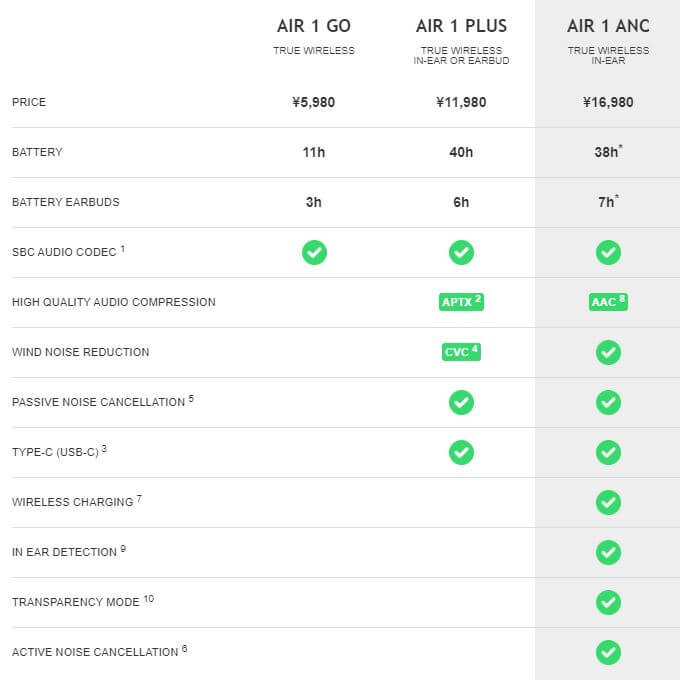Click the passive noise cancellation checkmark for Air 1 ANC
680x680 pixels.
(x=608, y=402)
